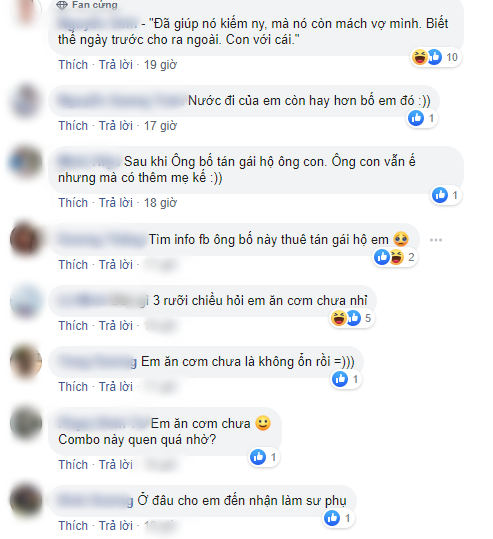The height and width of the screenshot is (539, 493).
Task: Click the like icon on the 'Combo này quen' comment
Action: pos(258,457)
